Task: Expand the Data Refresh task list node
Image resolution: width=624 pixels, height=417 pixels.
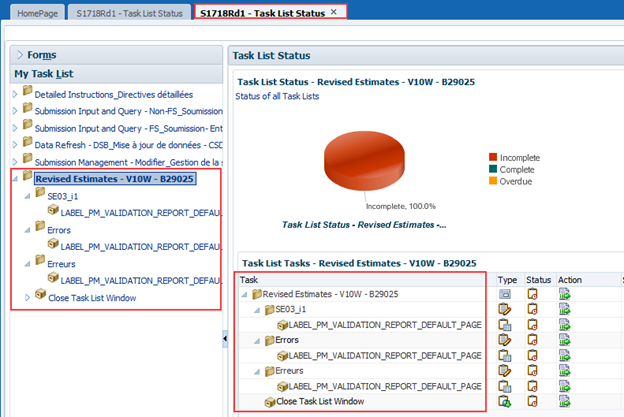Action: pyautogui.click(x=14, y=145)
